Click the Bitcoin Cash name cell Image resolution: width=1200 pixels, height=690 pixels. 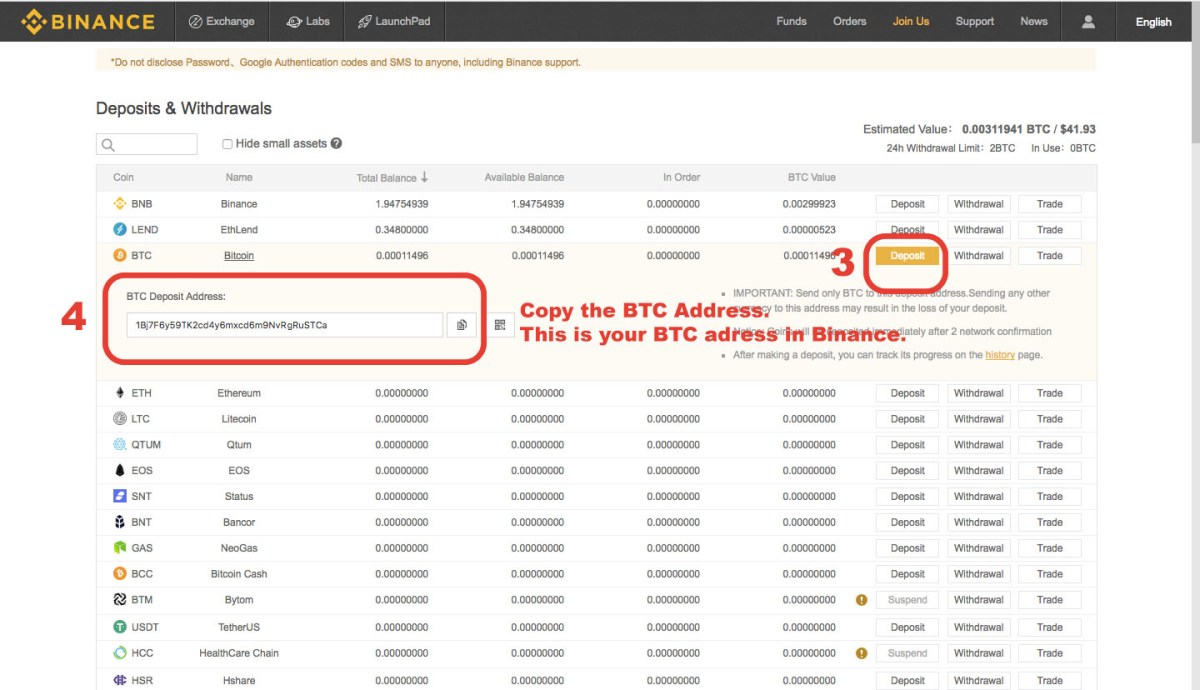pyautogui.click(x=239, y=574)
